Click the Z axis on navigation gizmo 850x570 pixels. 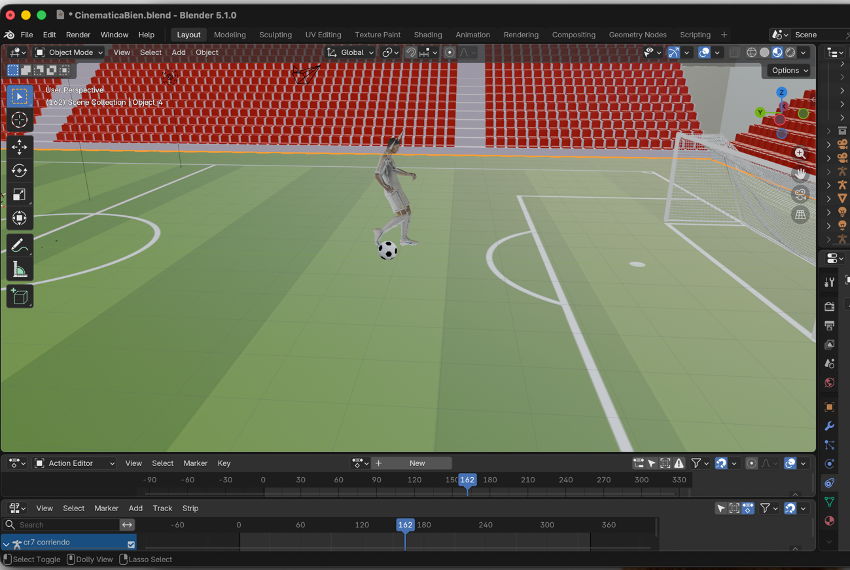click(x=782, y=93)
